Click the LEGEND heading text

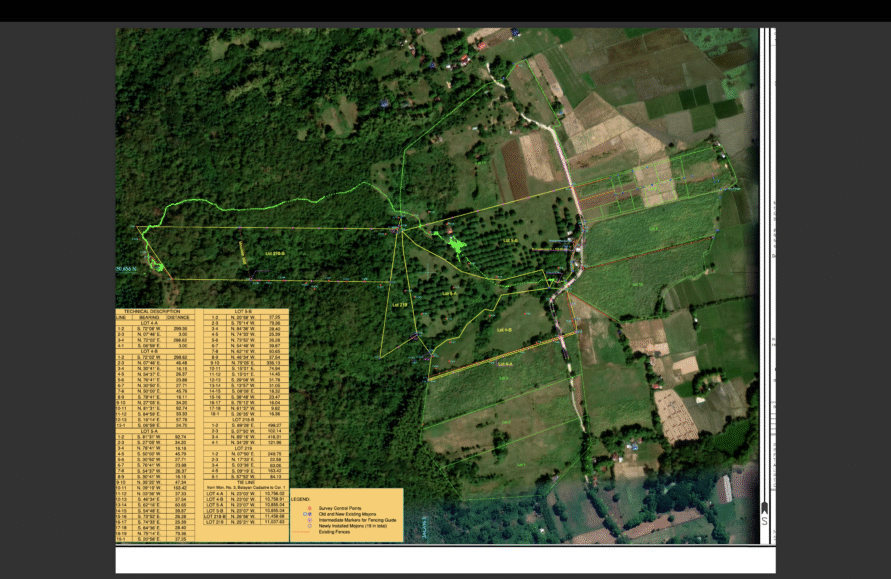301,500
